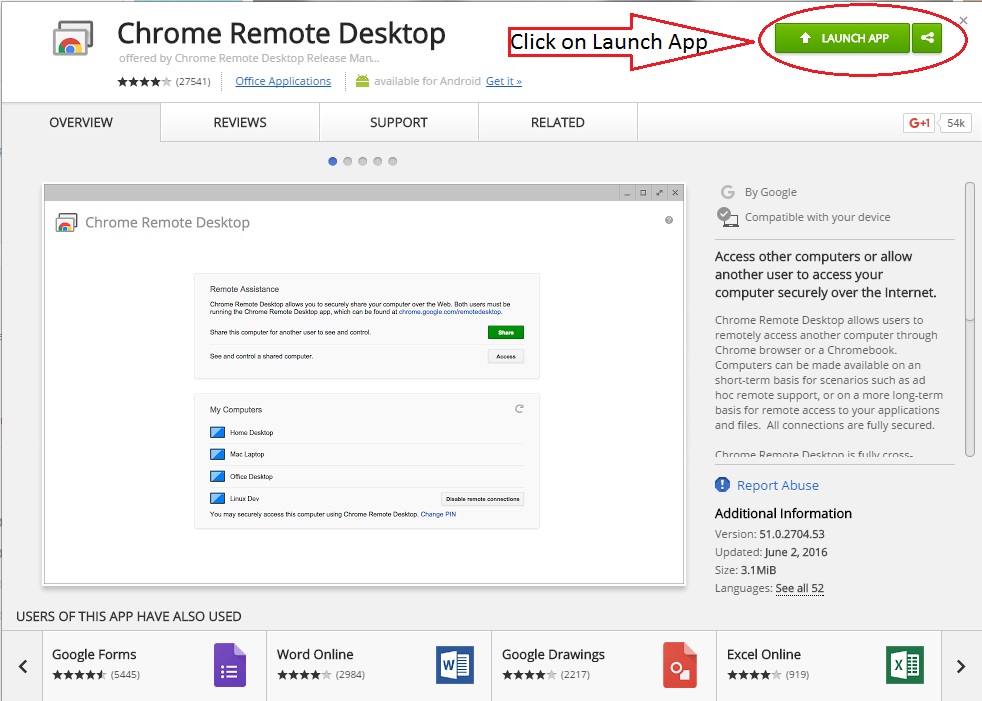Click the G+1 button
982x701 pixels.
tap(919, 123)
